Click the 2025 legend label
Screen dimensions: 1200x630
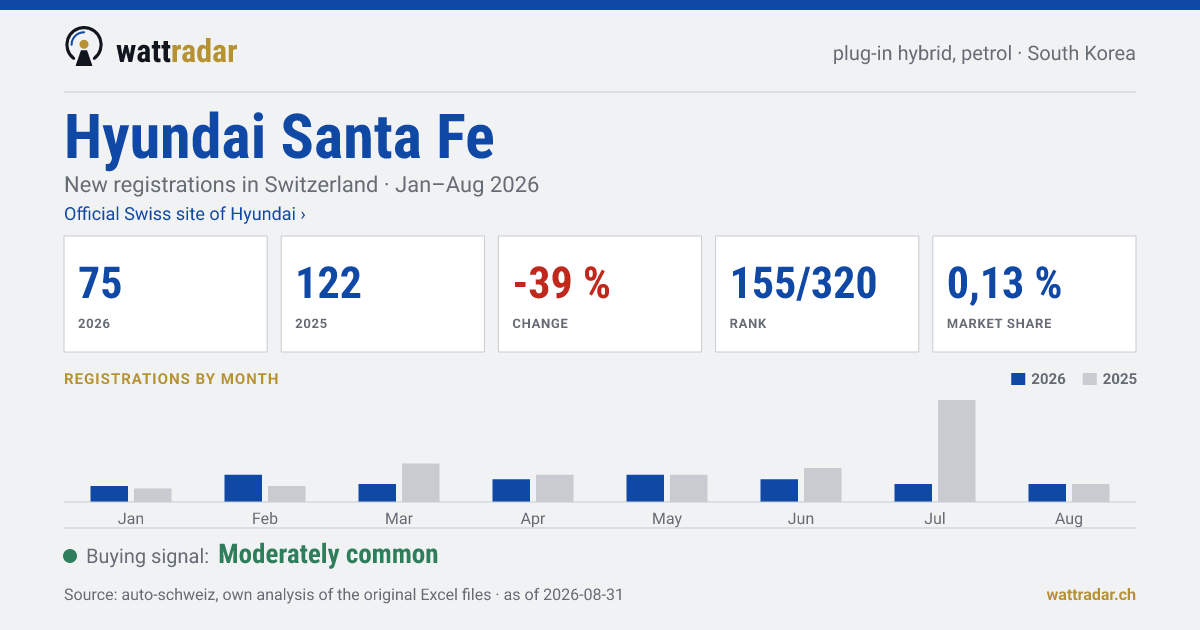(x=1120, y=379)
